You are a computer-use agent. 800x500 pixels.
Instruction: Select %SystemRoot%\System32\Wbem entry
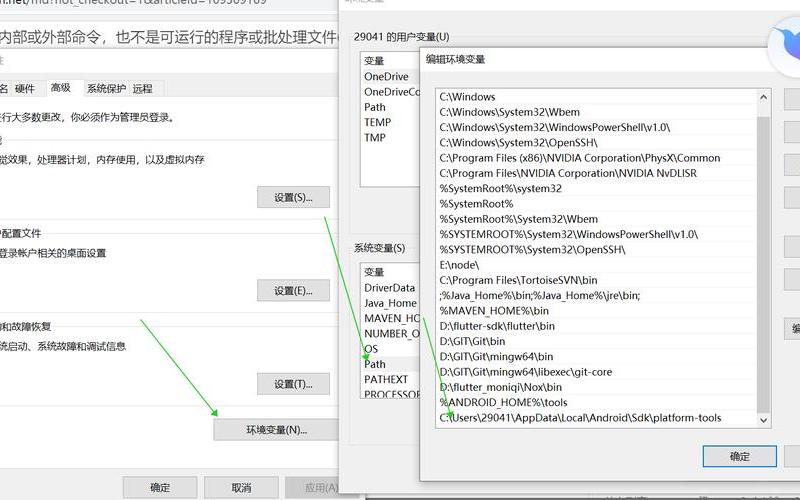[x=597, y=219]
